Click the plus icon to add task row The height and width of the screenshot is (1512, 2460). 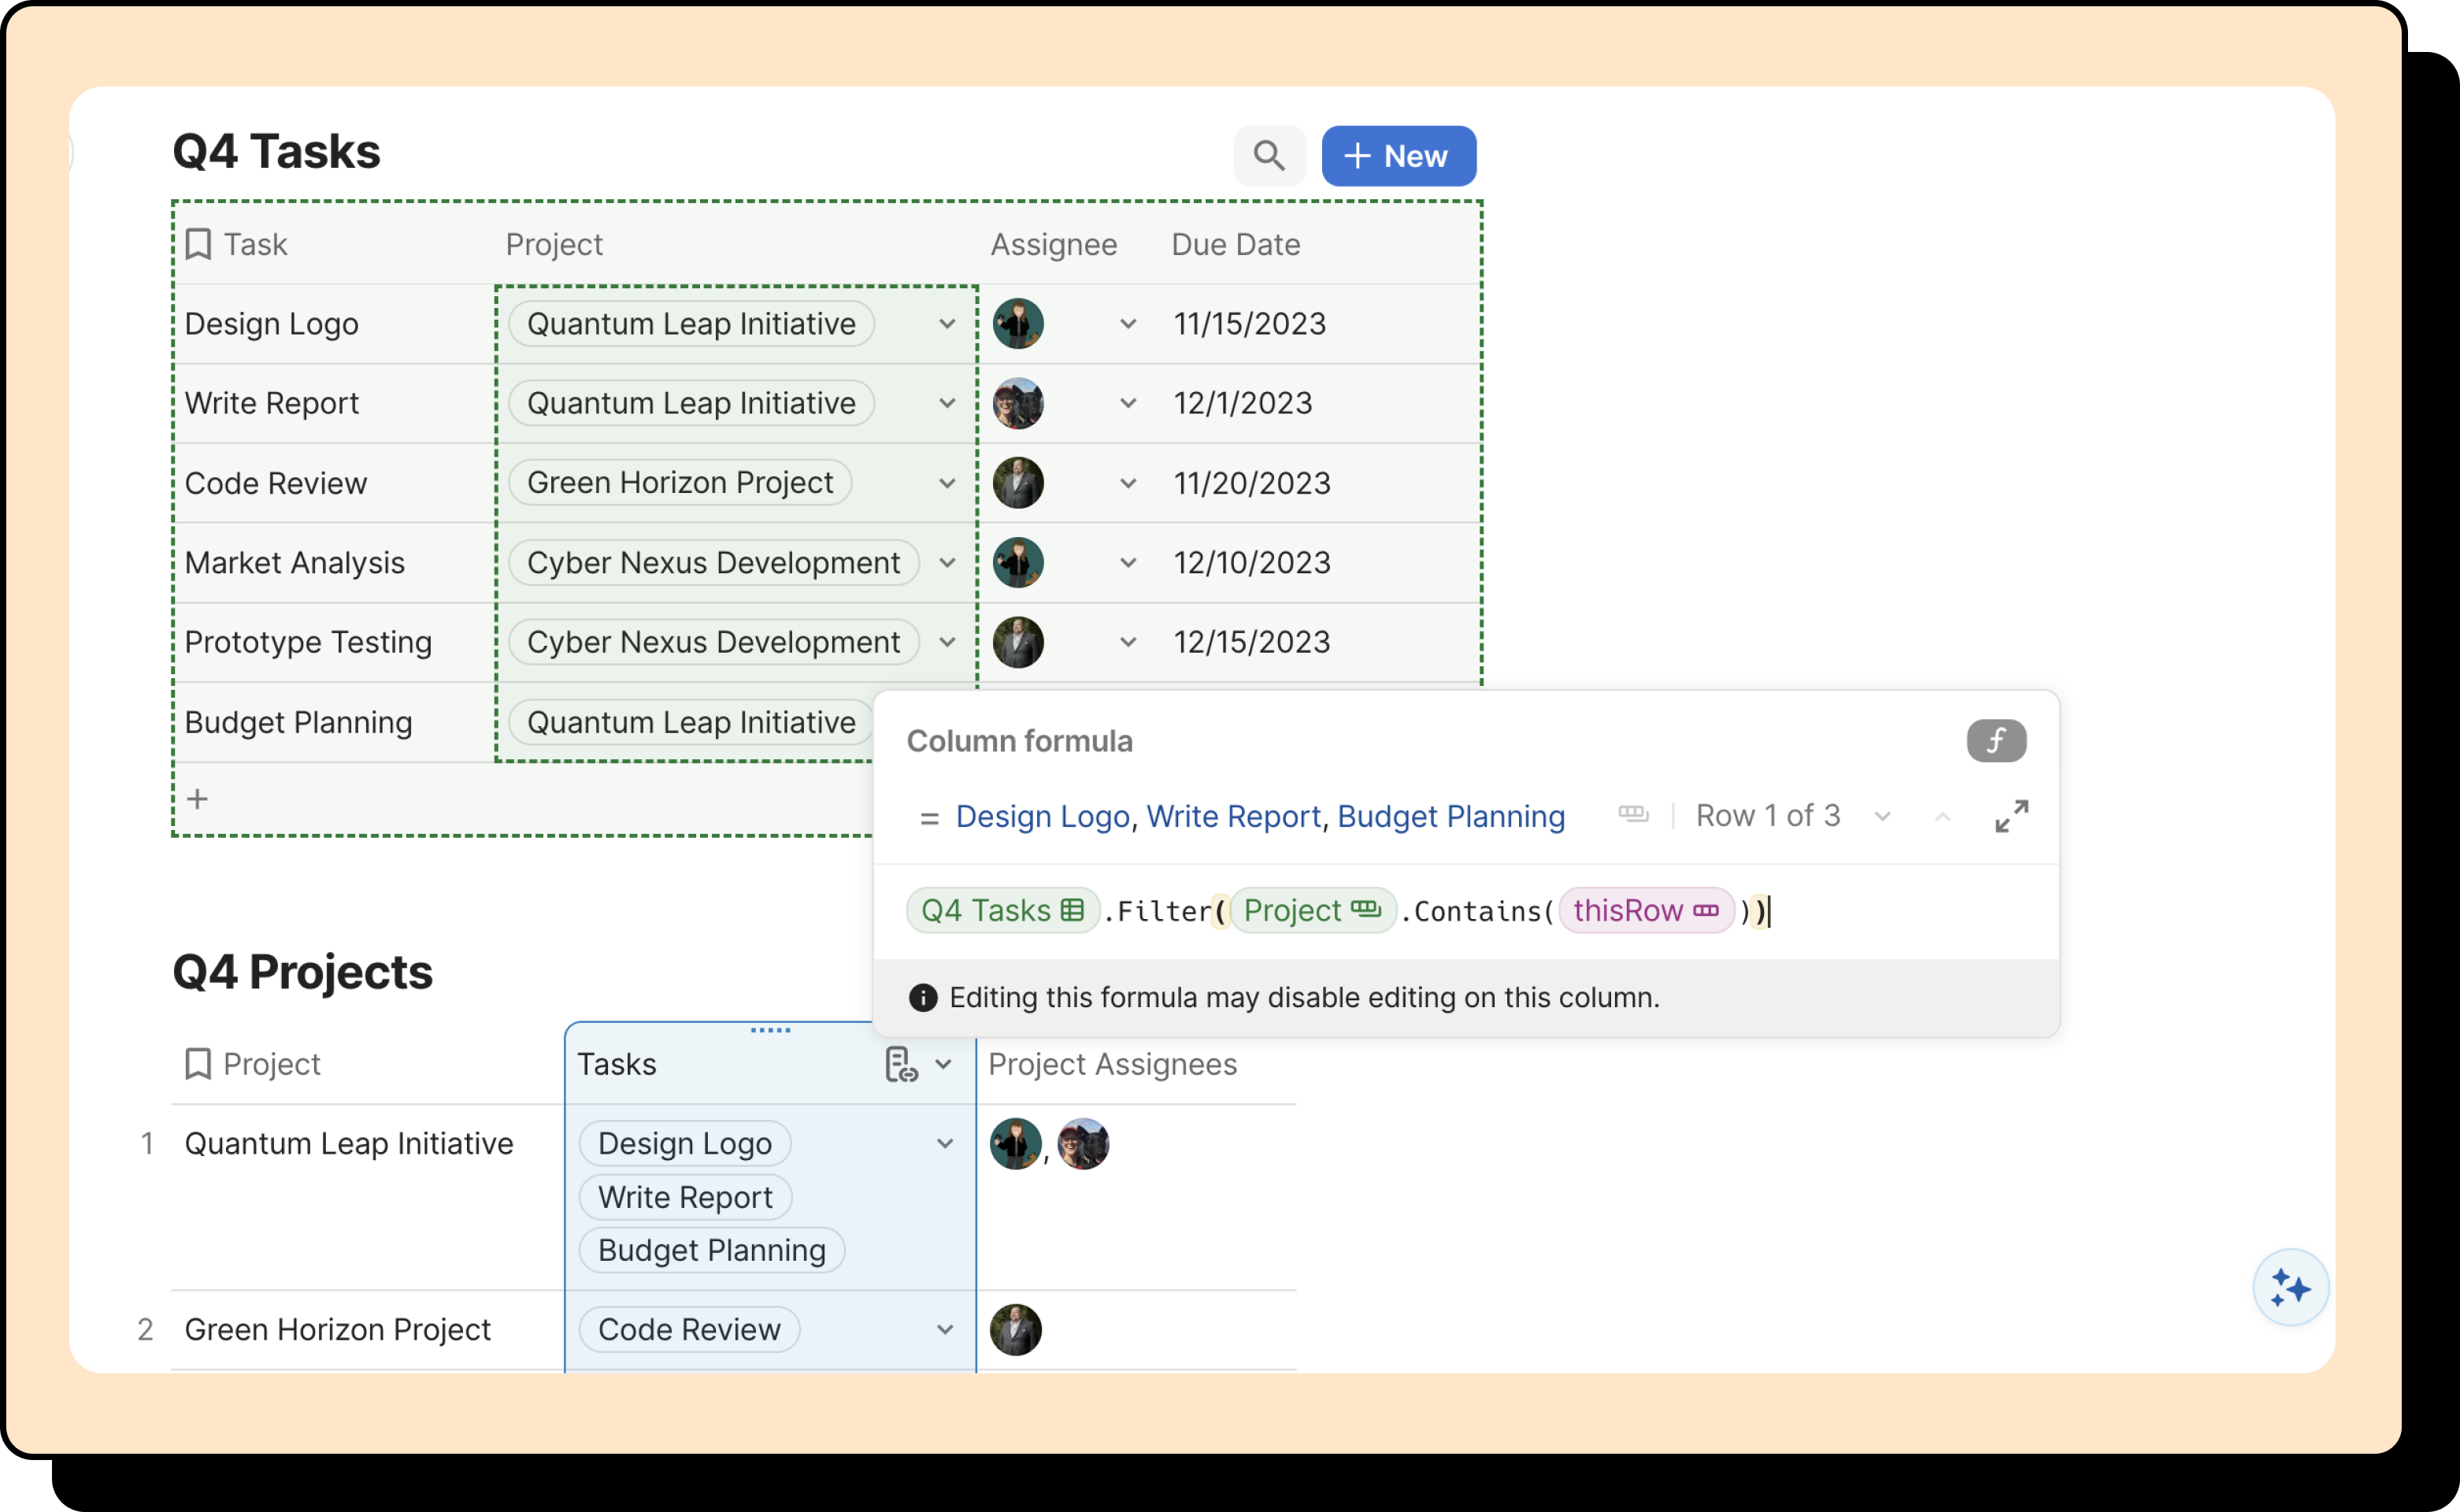(198, 798)
